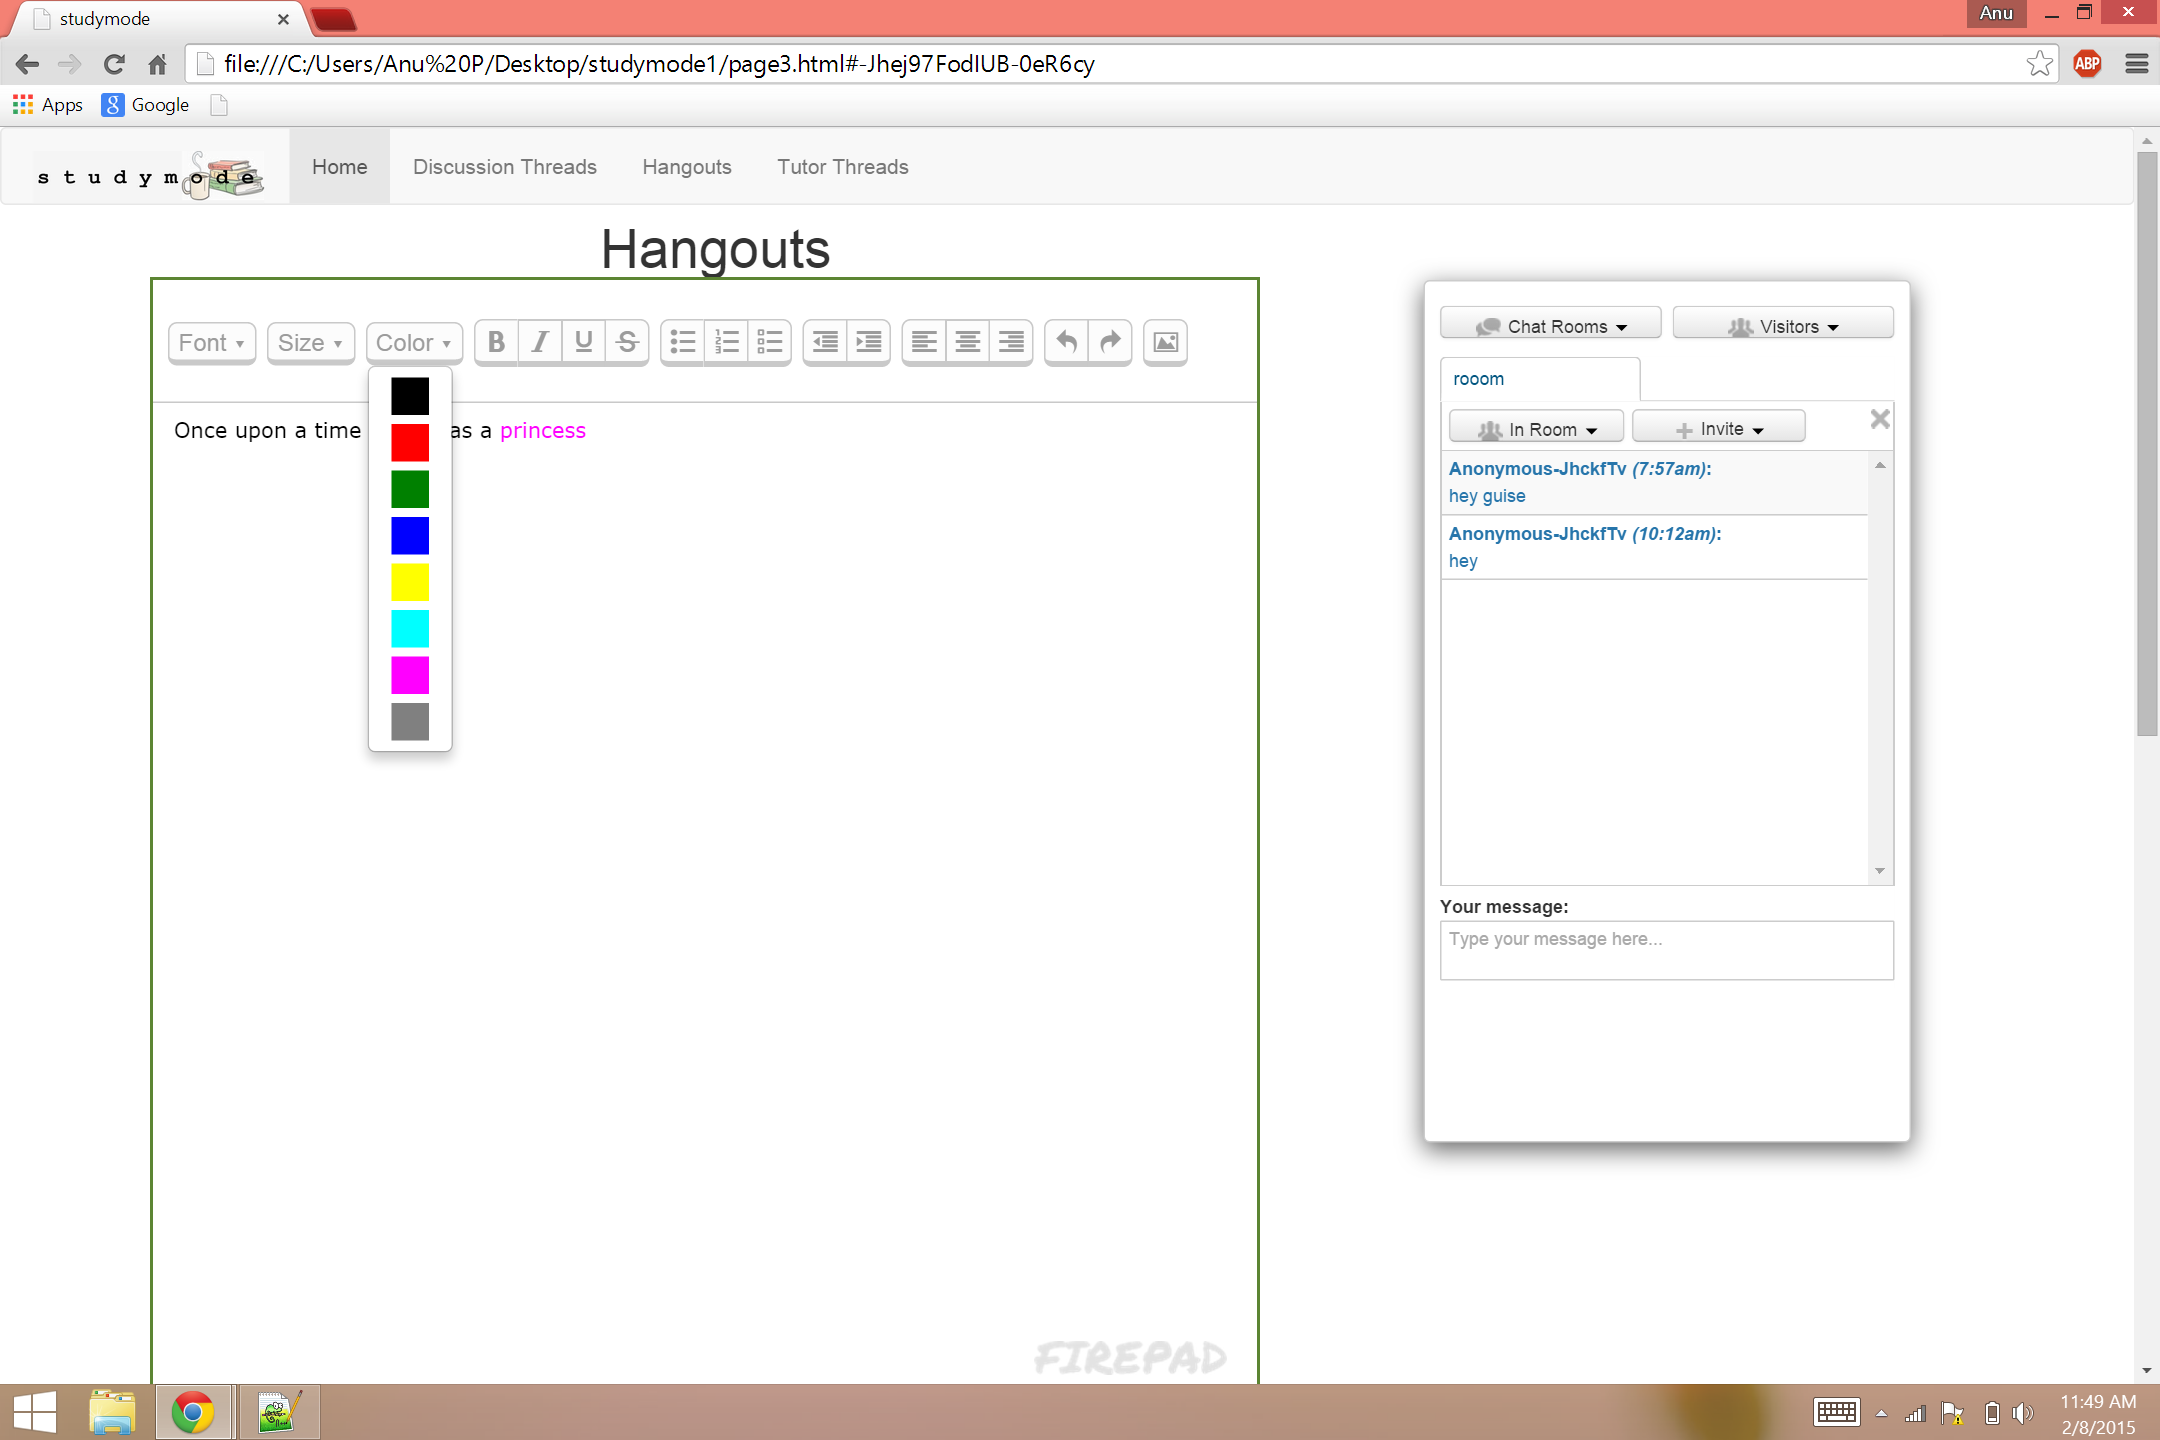The height and width of the screenshot is (1440, 2160).
Task: Click the chat message input field
Action: 1666,950
